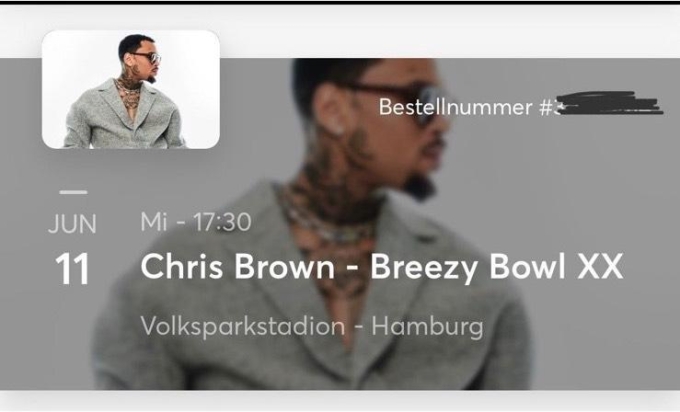
Task: Tap the grey blazer in the thumbnail
Action: coord(124,117)
